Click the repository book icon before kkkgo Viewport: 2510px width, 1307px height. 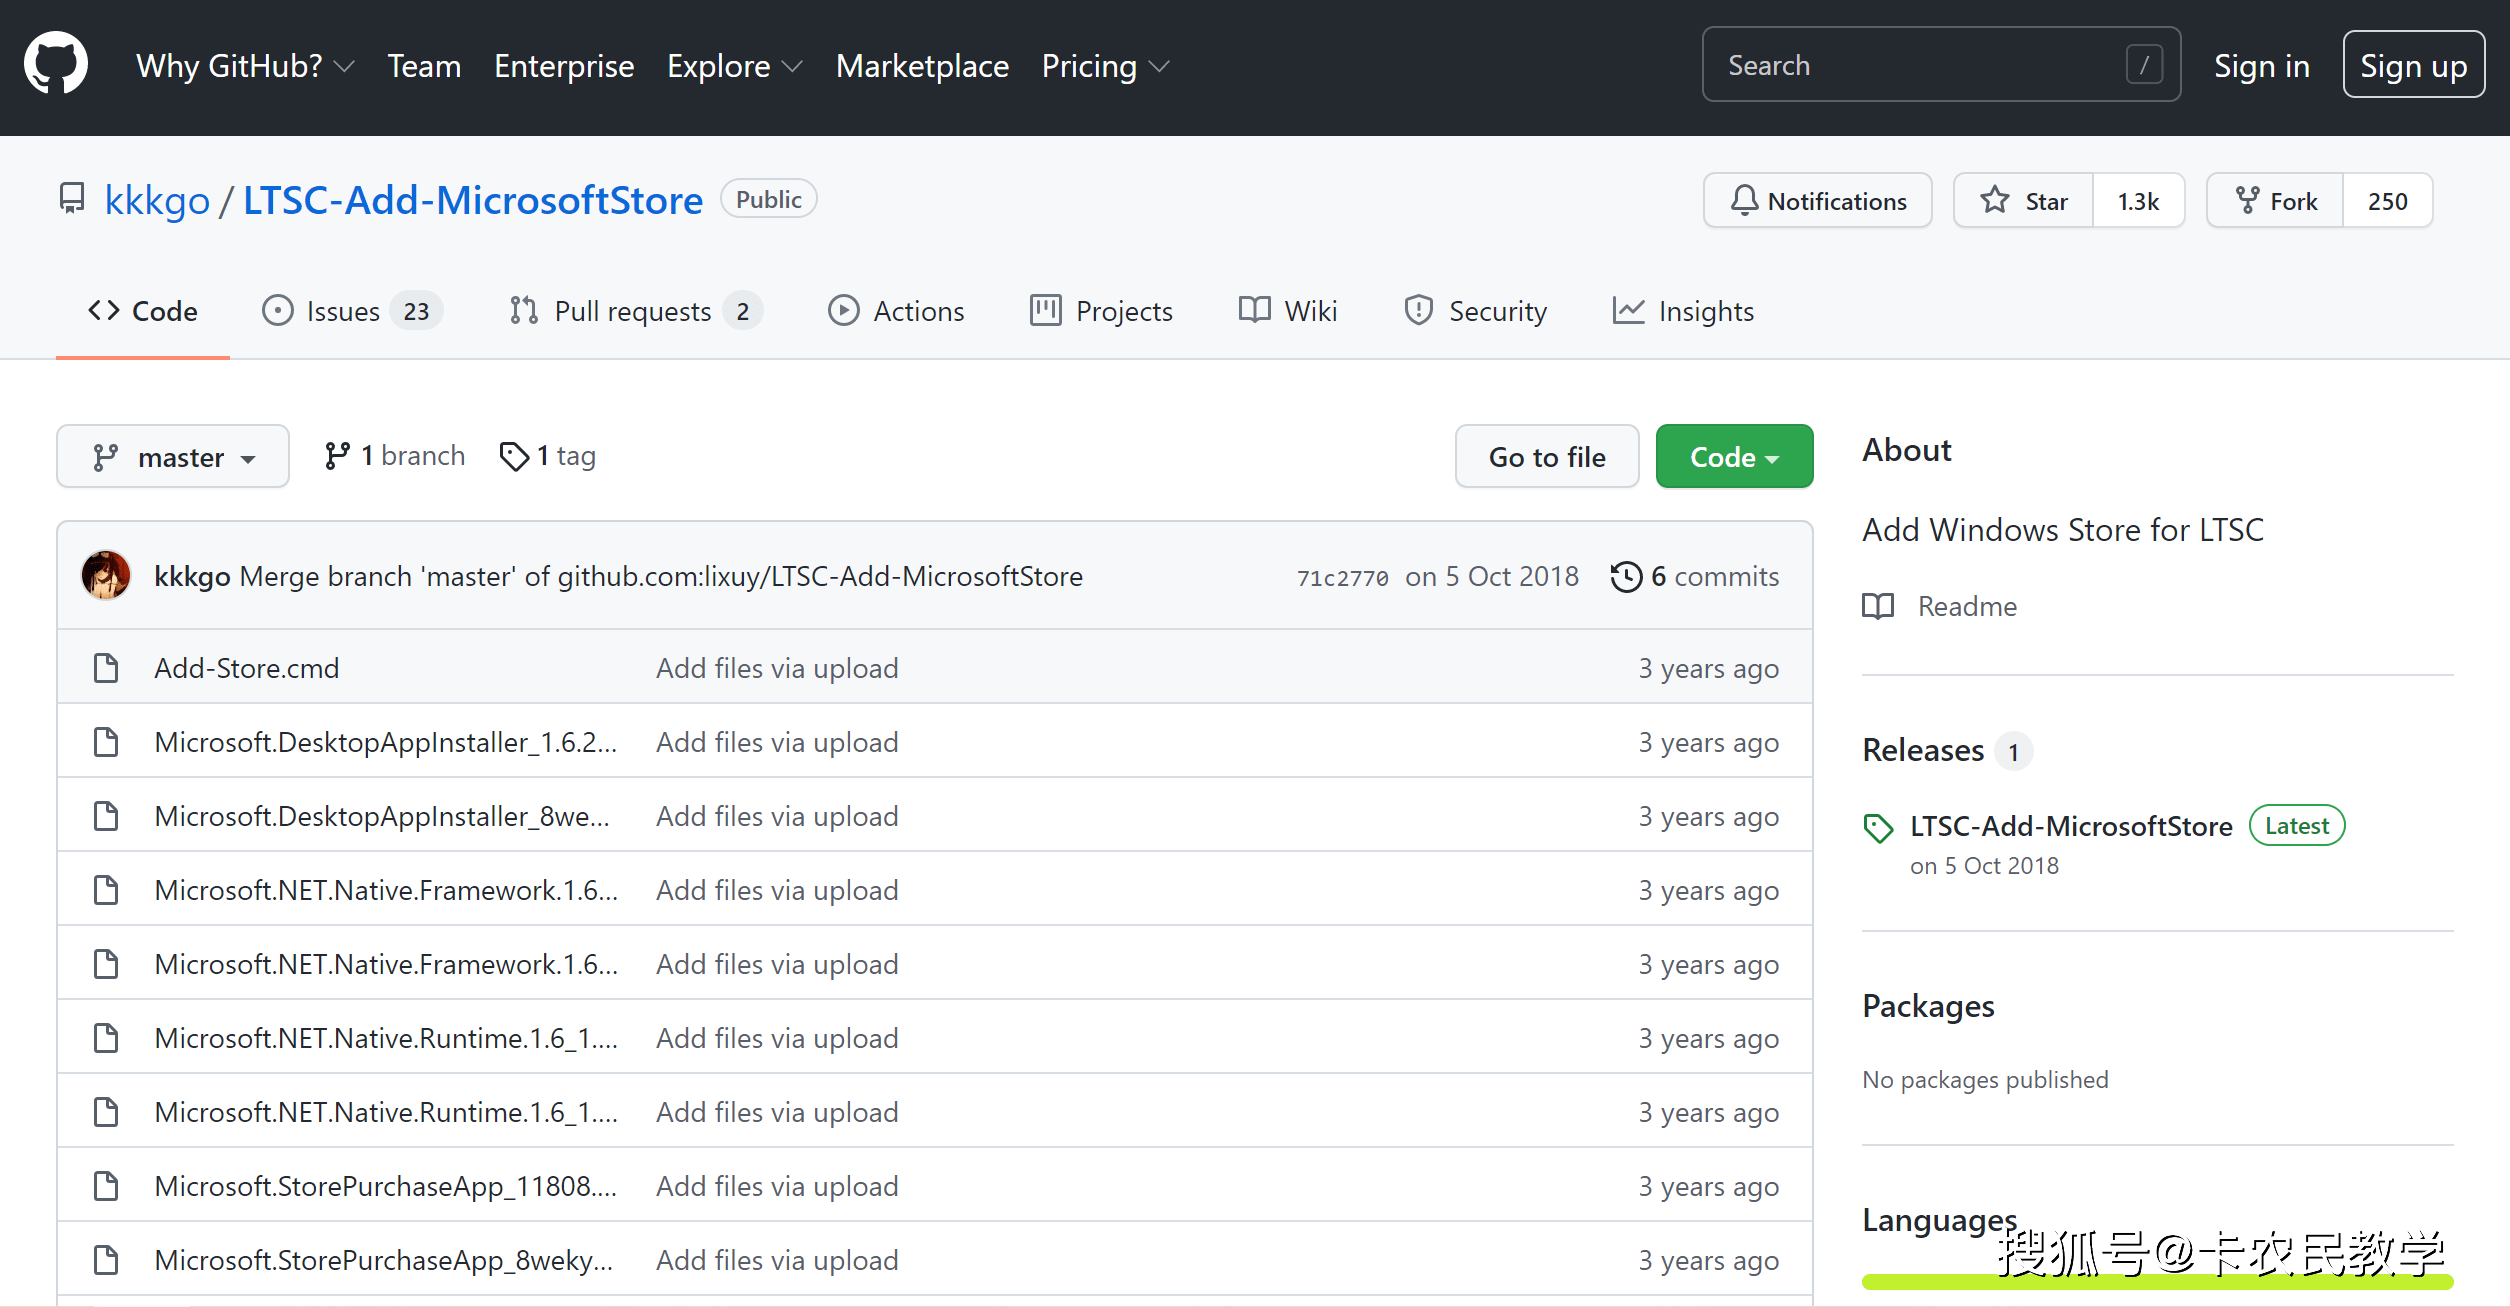click(72, 198)
